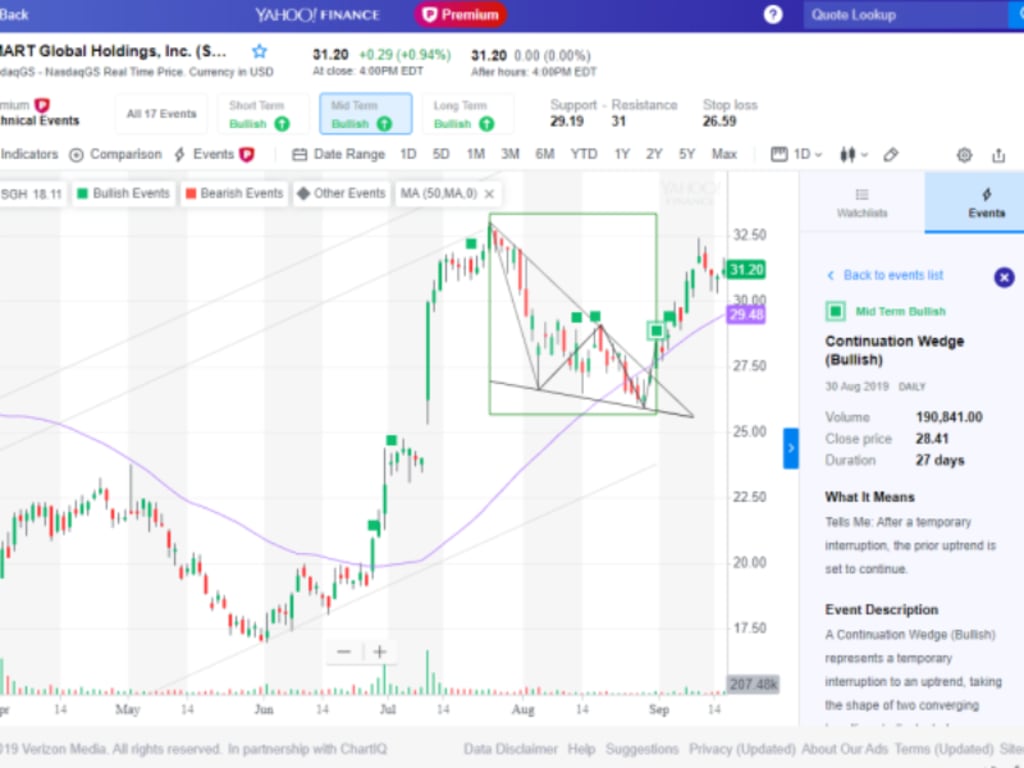Click Support value 29.19

pyautogui.click(x=566, y=121)
